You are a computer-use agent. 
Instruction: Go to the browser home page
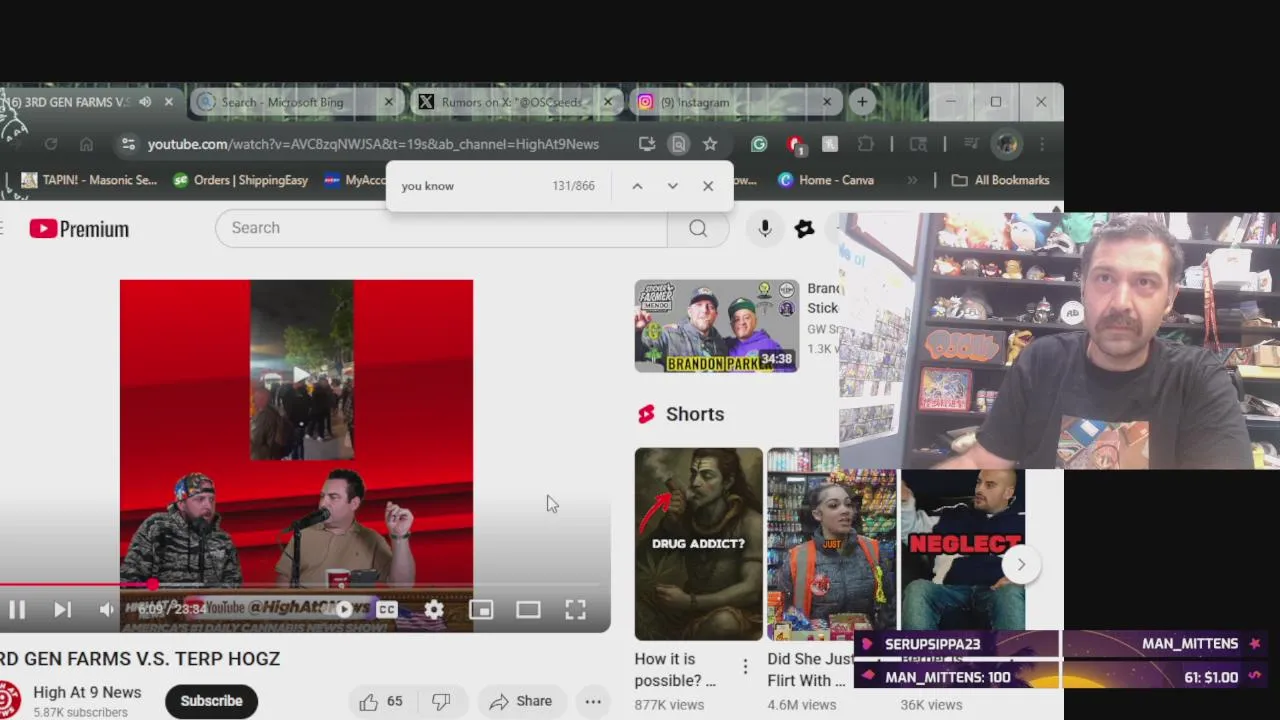(86, 144)
